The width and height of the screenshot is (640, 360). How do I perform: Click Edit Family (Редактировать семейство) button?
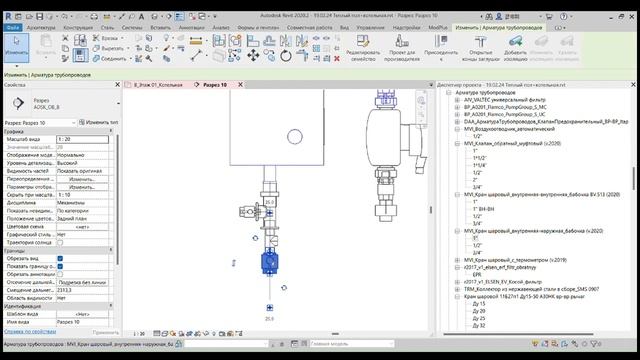[363, 48]
